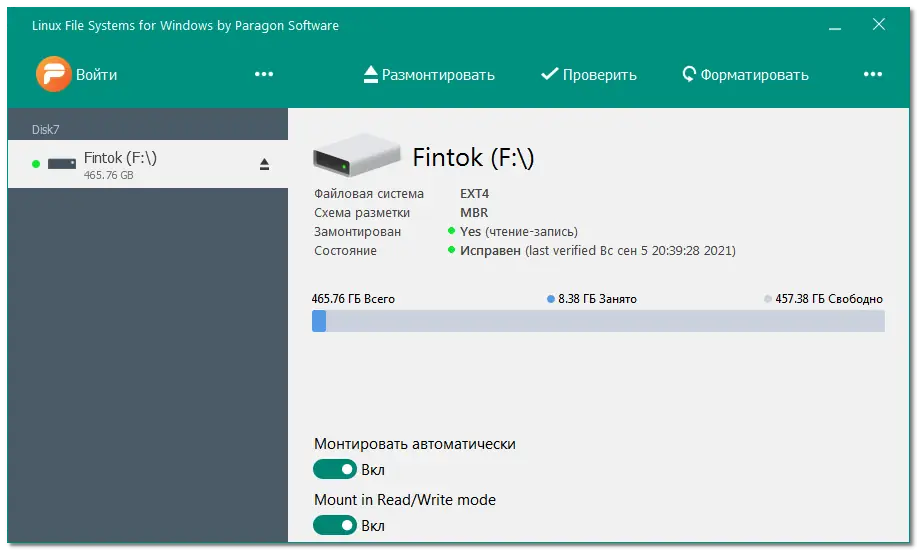Toggle the Монтировать автоматически switch
The image size is (917, 550).
coord(335,469)
